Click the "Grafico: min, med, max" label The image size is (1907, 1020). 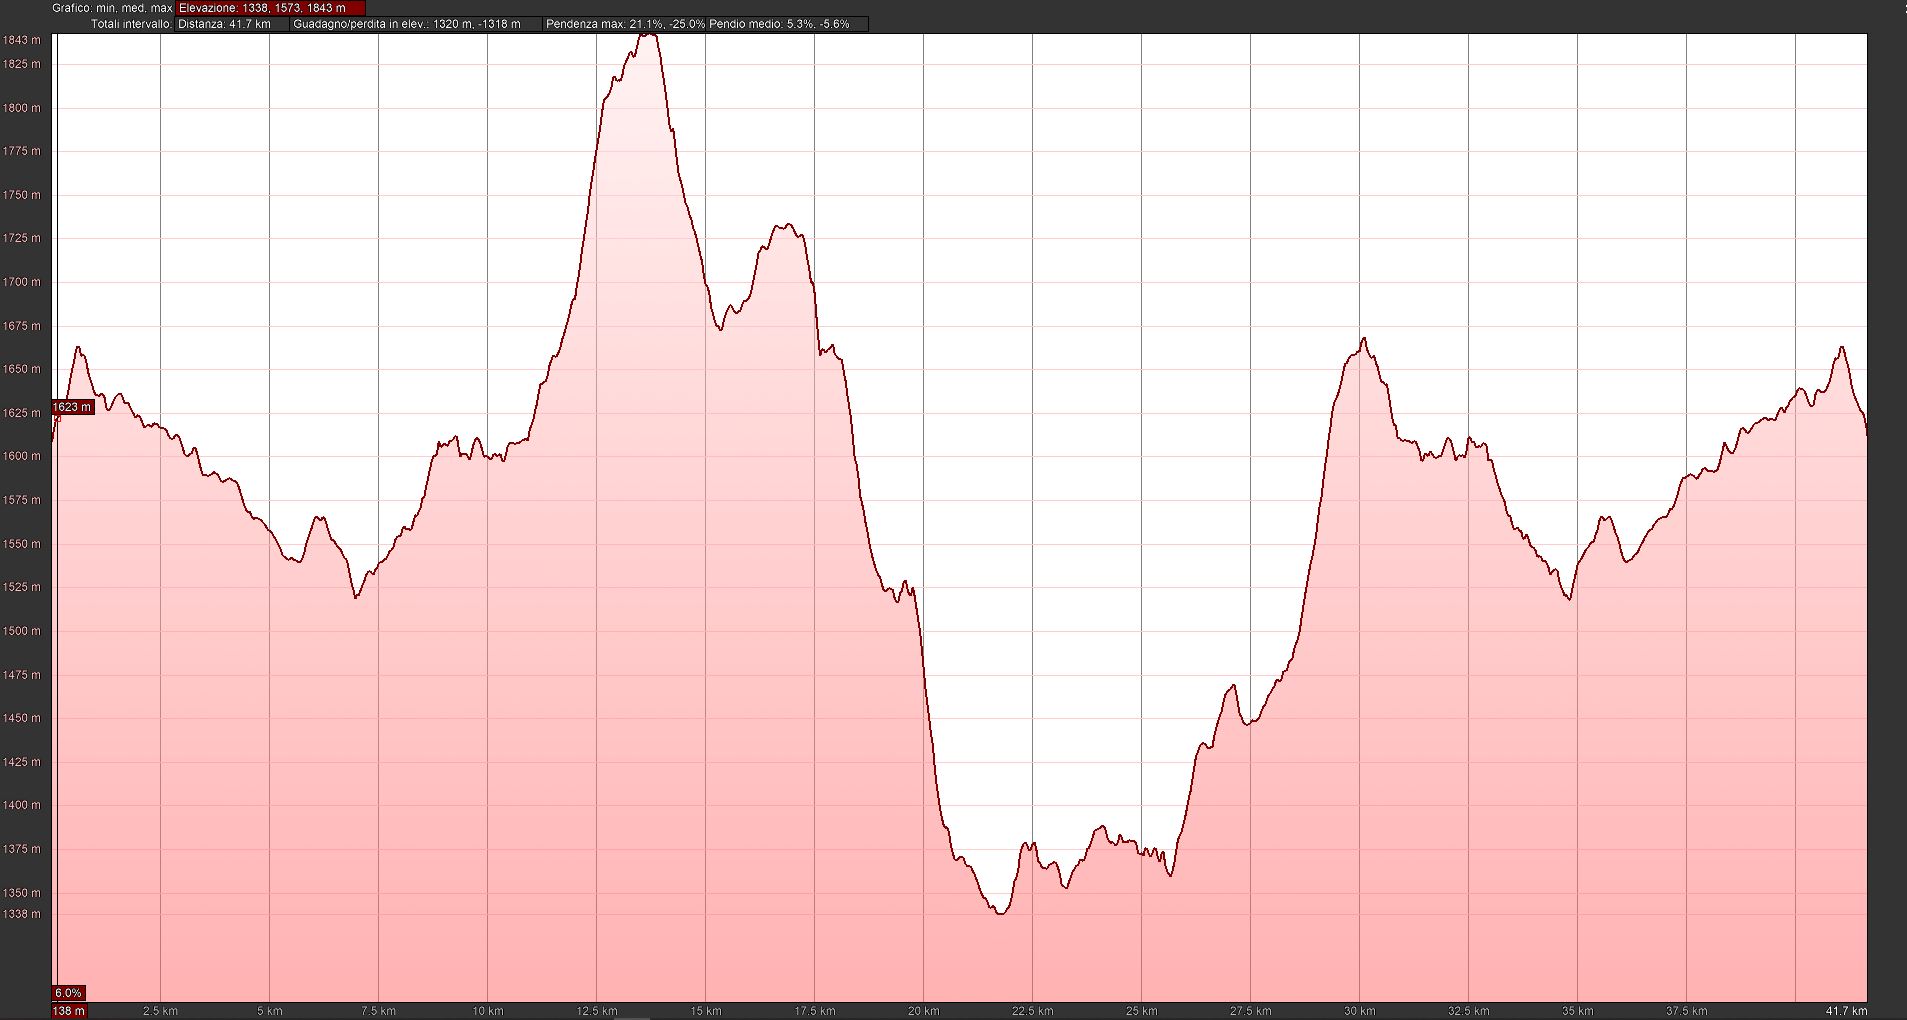pyautogui.click(x=112, y=8)
